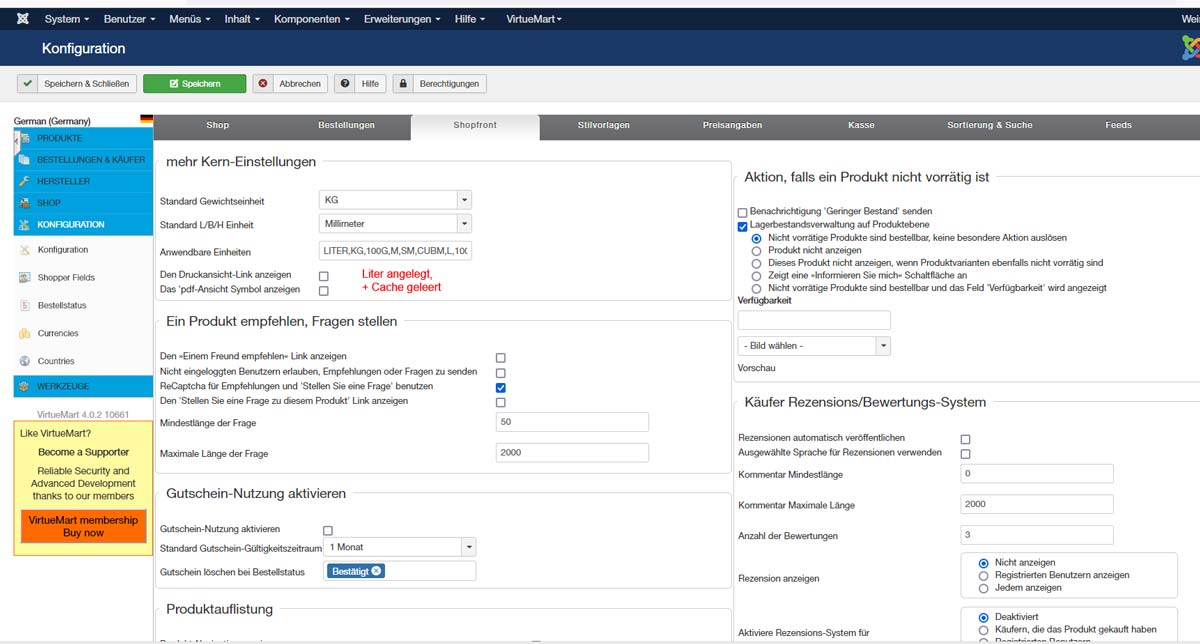Open the Komponenten menu
Viewport: 1200px width, 644px height.
click(x=312, y=19)
